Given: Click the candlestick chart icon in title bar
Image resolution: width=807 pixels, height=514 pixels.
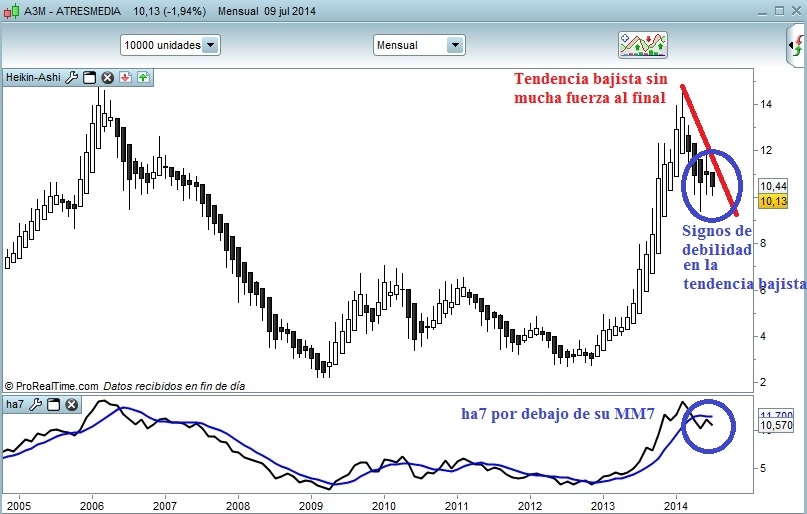Looking at the screenshot, I should [11, 11].
